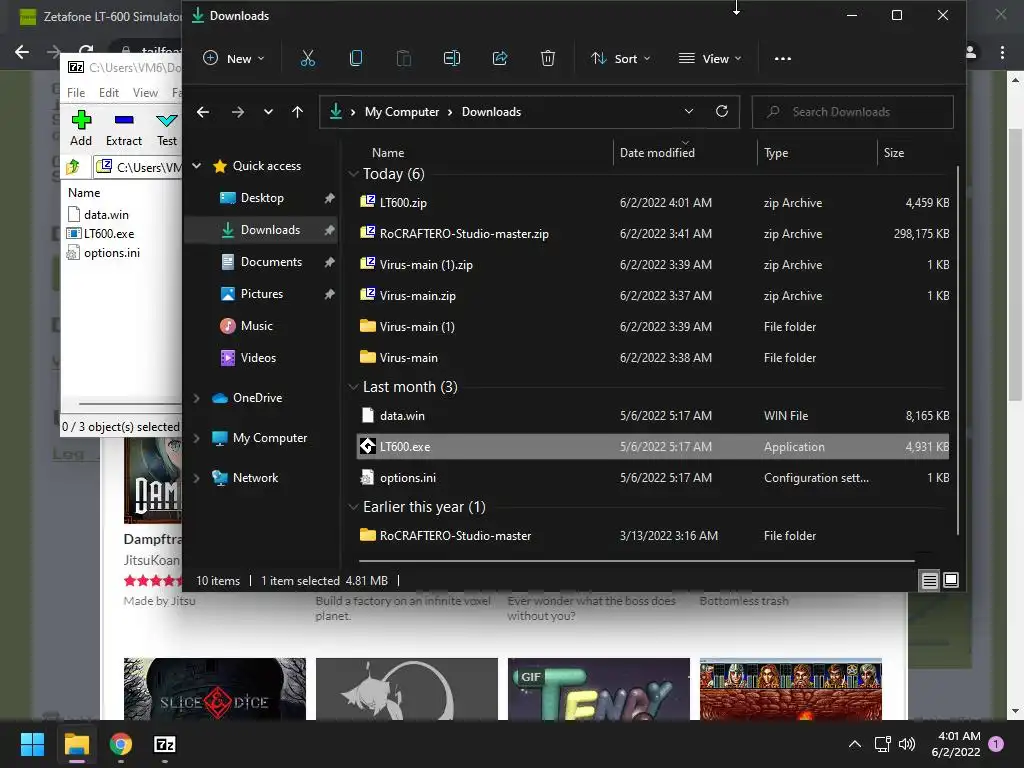Viewport: 1024px width, 768px height.
Task: Select RoCRAFTERO-Studio-master folder
Action: click(x=653, y=536)
